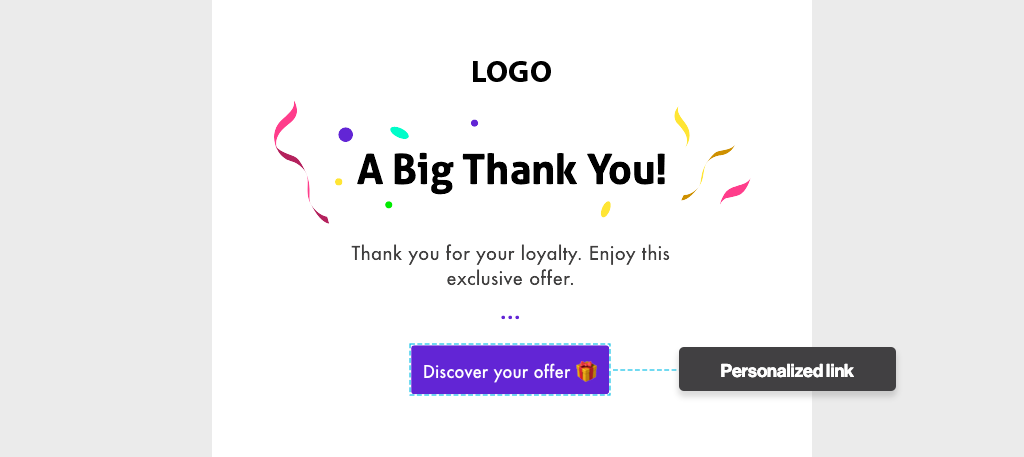Image resolution: width=1024 pixels, height=457 pixels.
Task: Click the gray area left of email
Action: (x=105, y=228)
